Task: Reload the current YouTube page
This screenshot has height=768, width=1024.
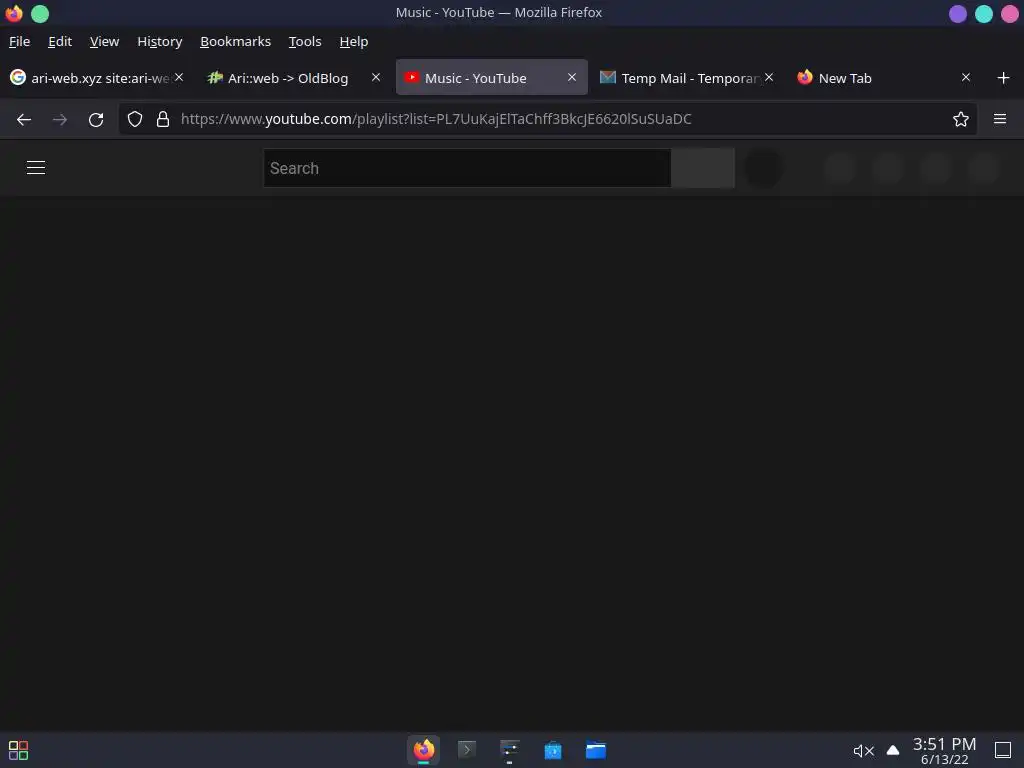Action: click(x=96, y=120)
